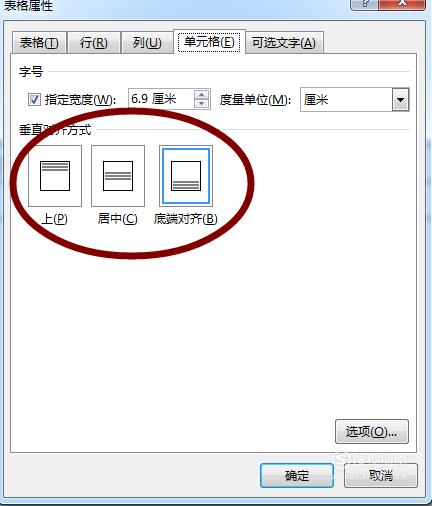
Task: Click the width field showing 6.9 厘米
Action: (161, 99)
